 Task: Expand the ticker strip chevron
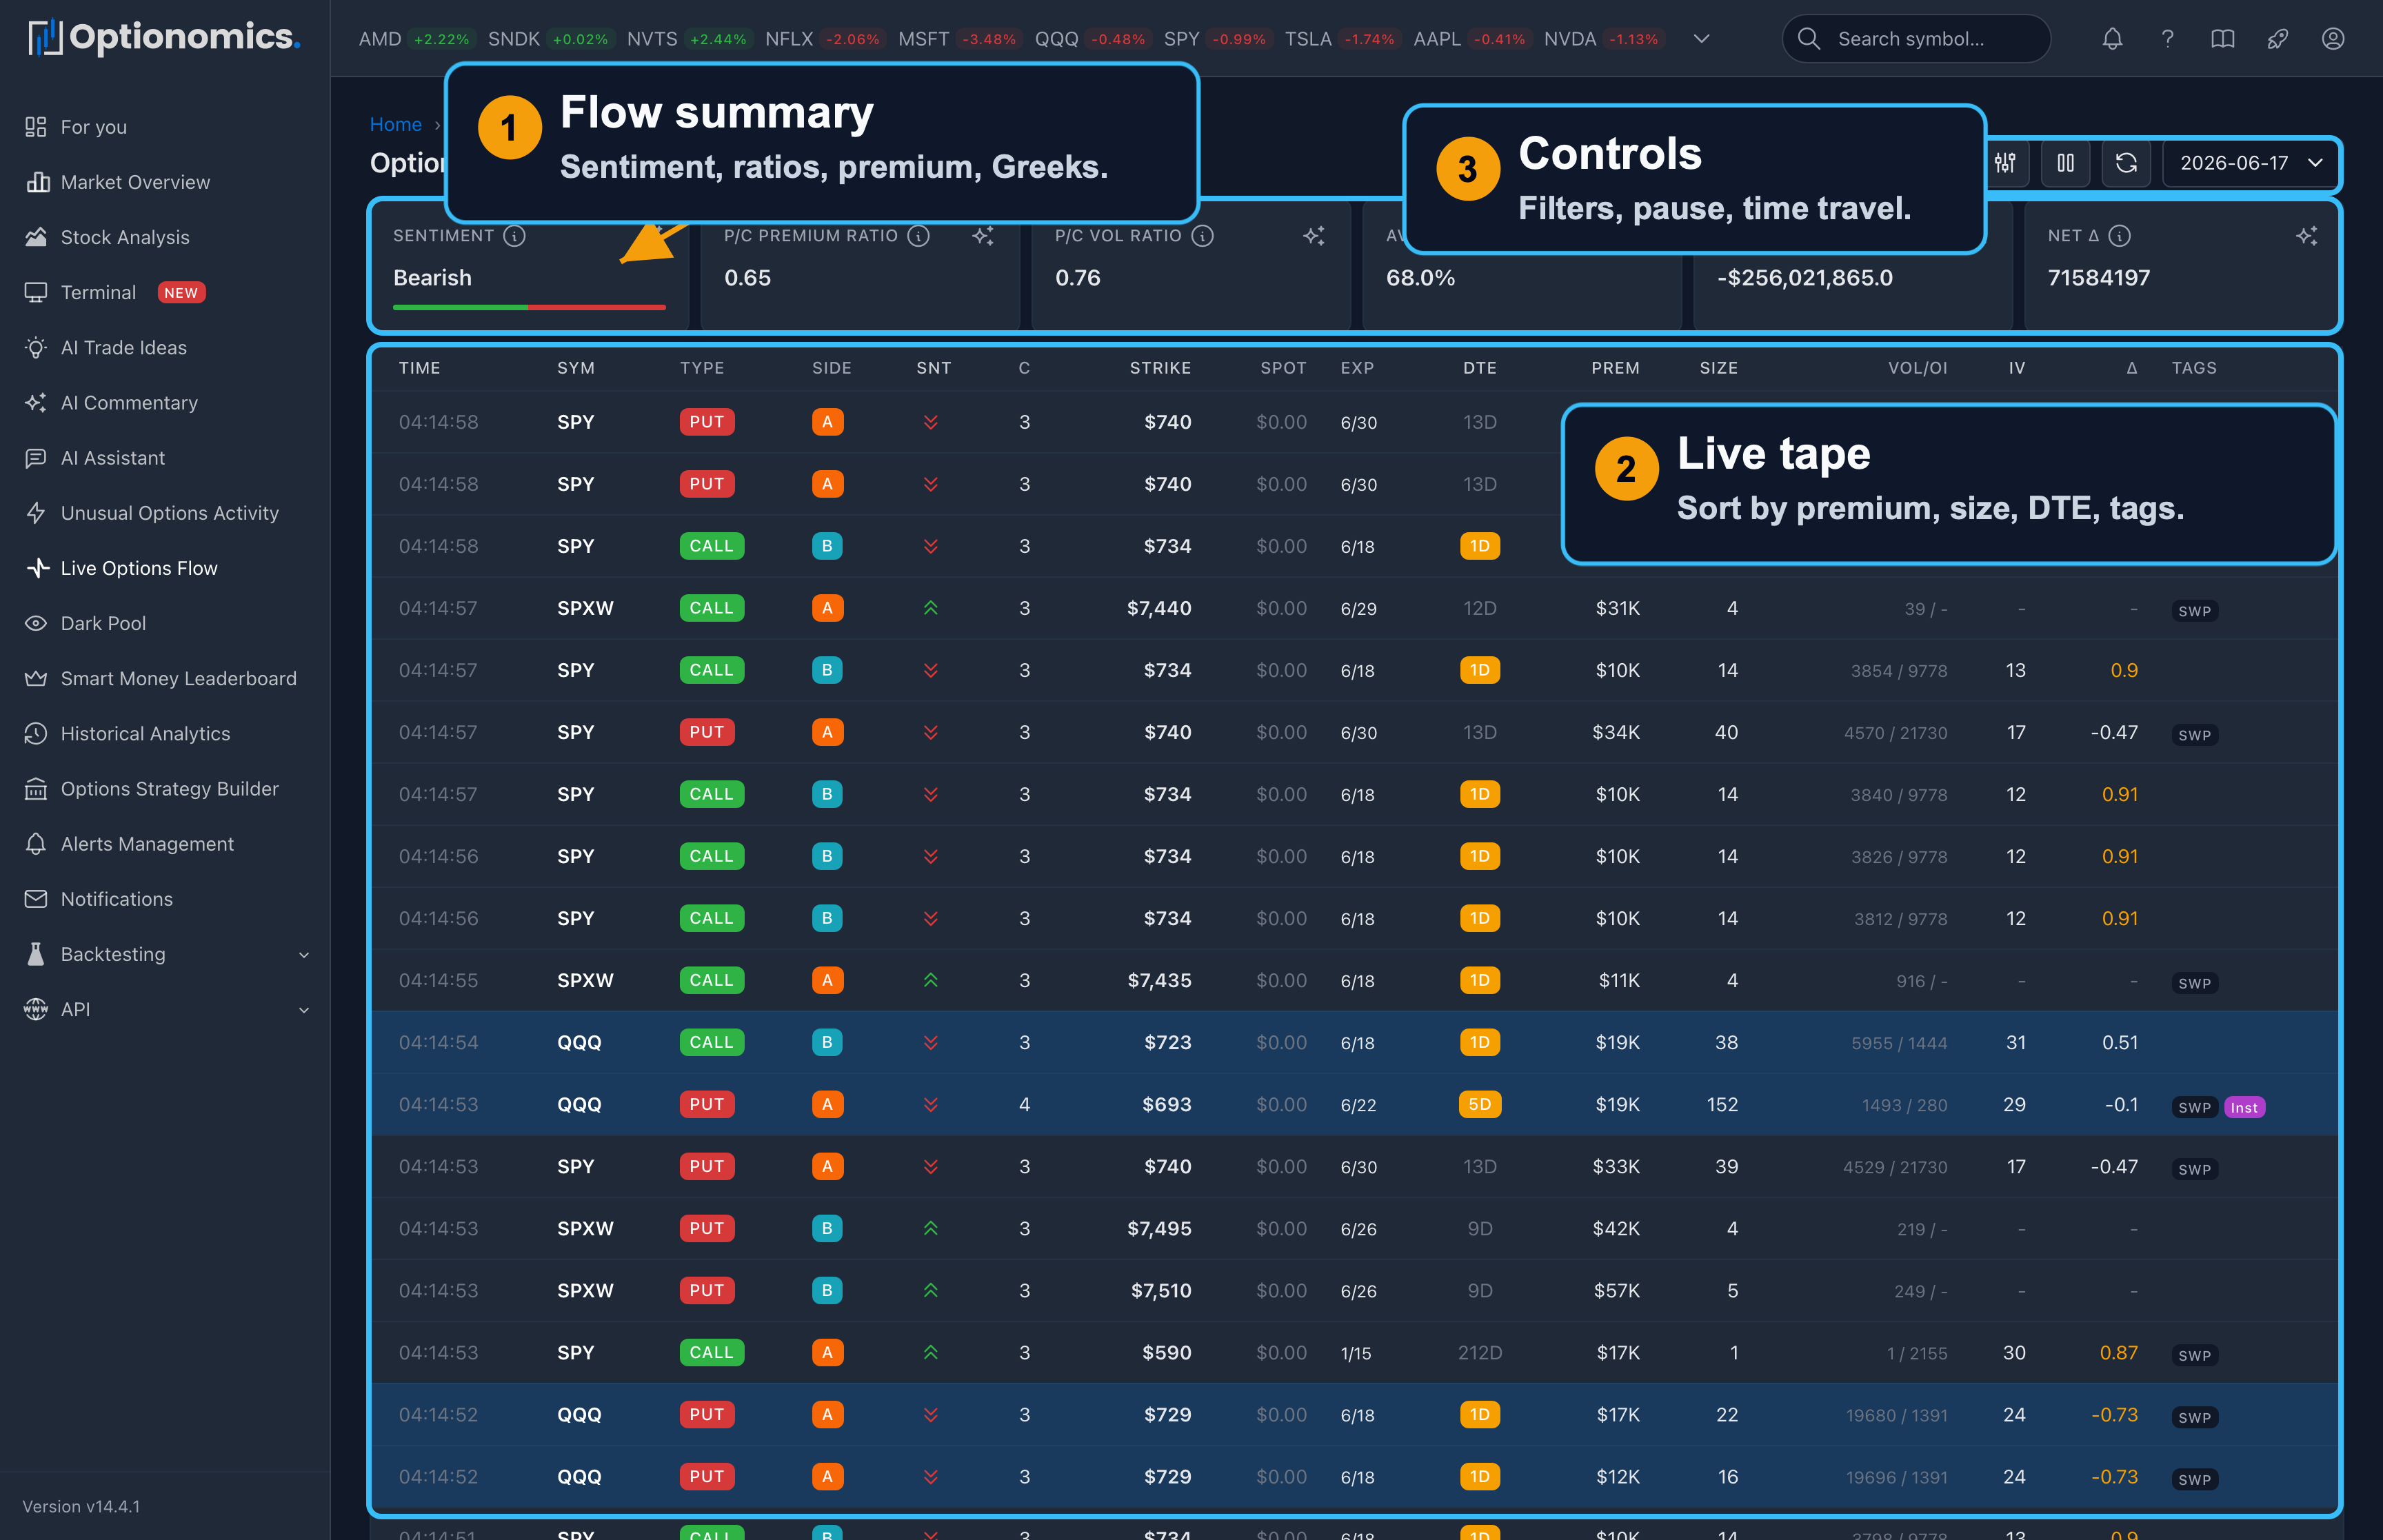click(1701, 39)
